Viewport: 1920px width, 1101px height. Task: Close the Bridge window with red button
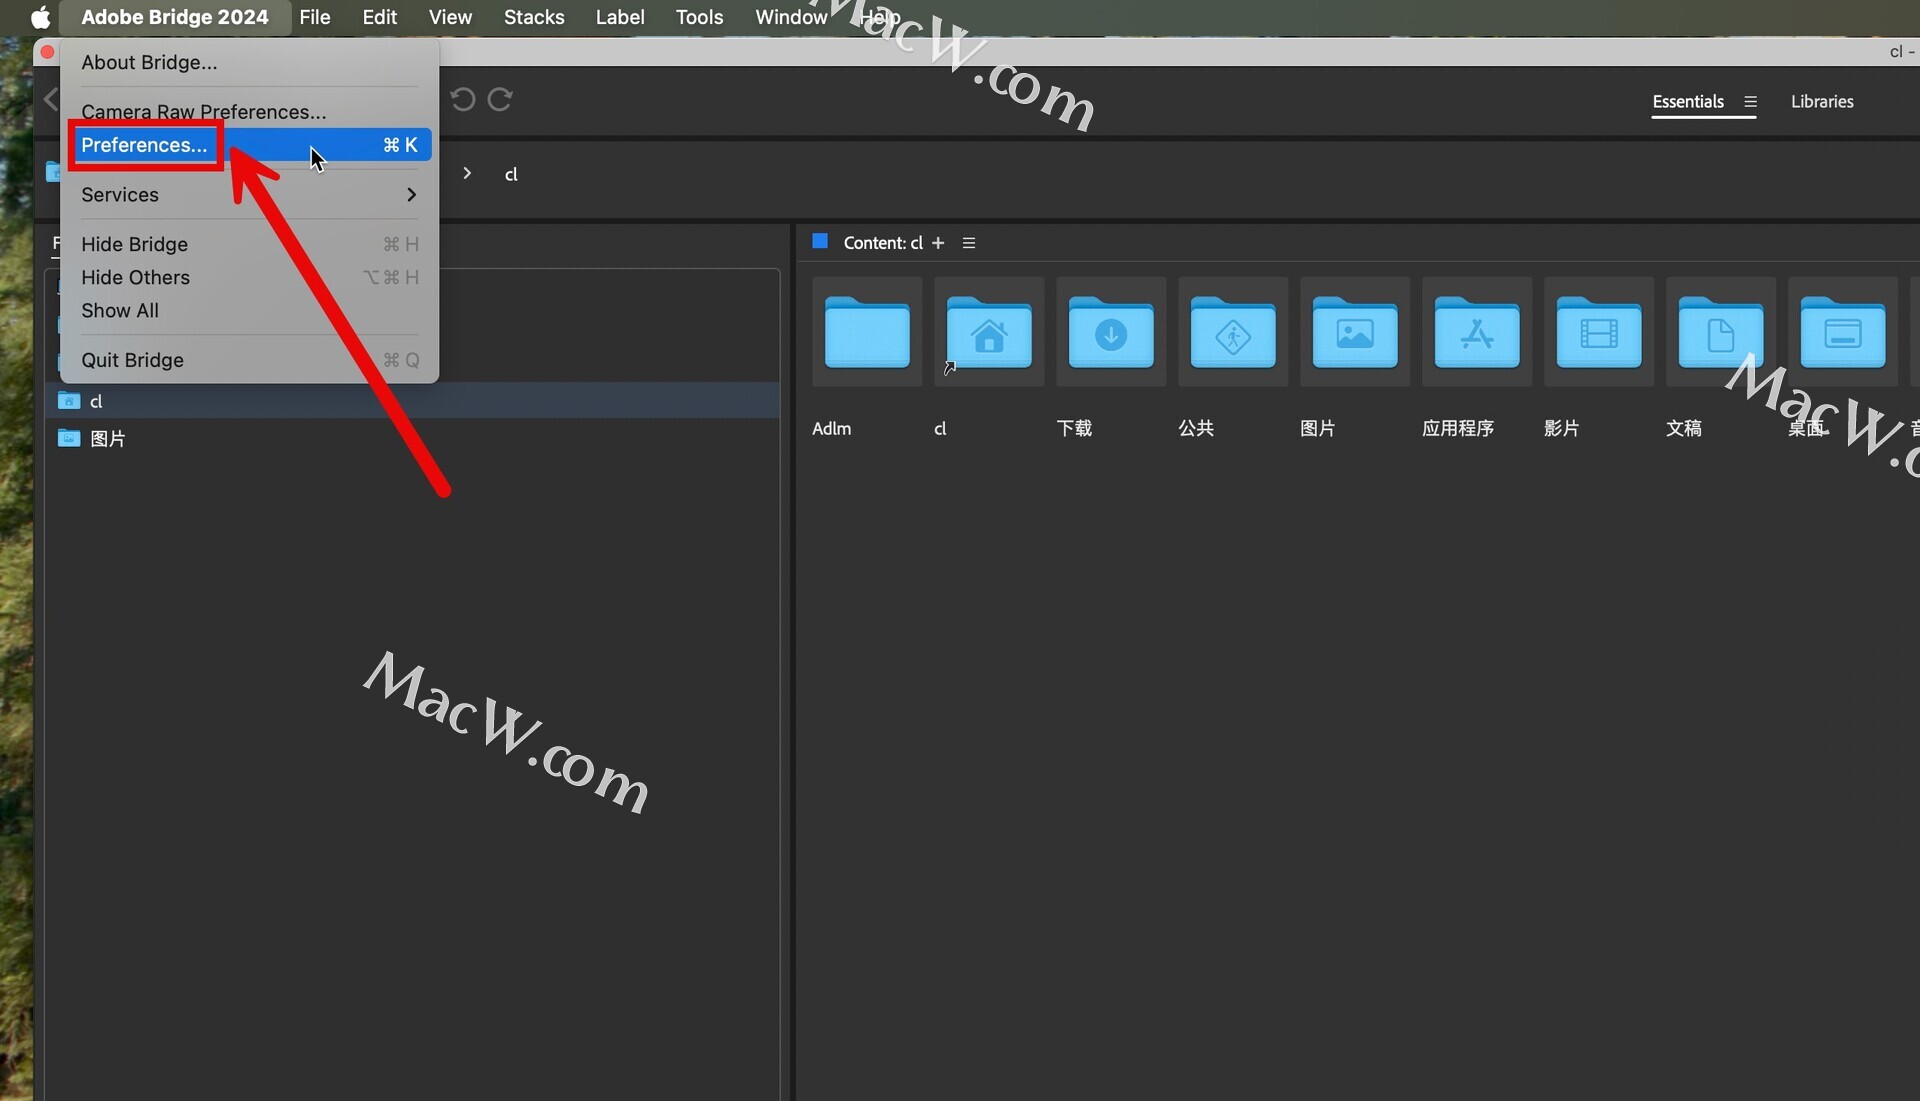(x=47, y=51)
